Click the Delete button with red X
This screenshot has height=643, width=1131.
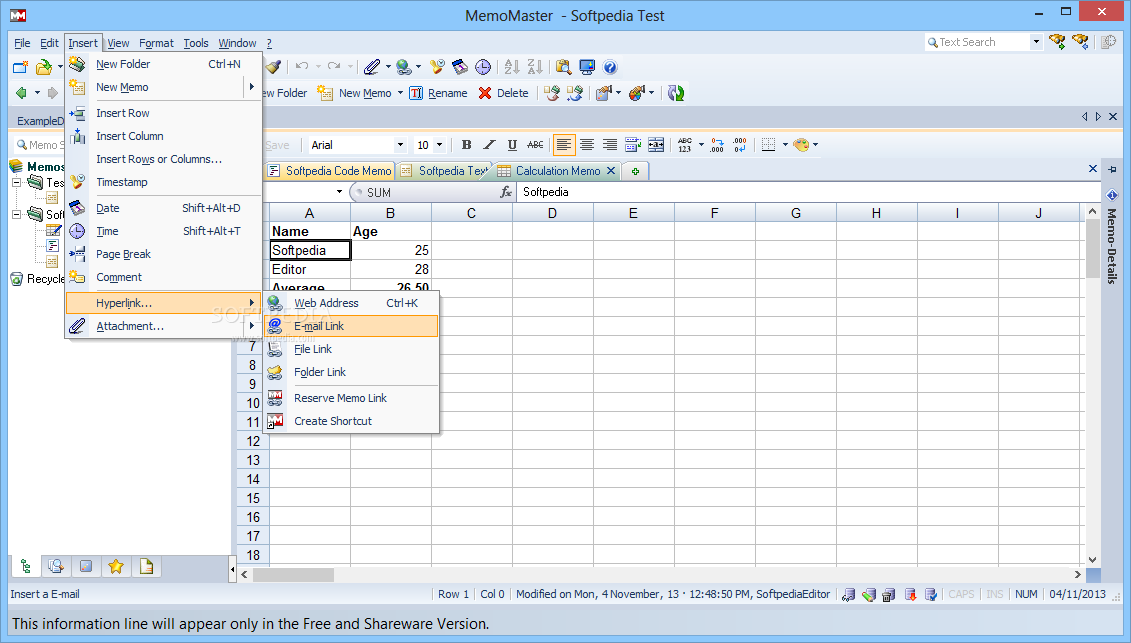coord(503,93)
